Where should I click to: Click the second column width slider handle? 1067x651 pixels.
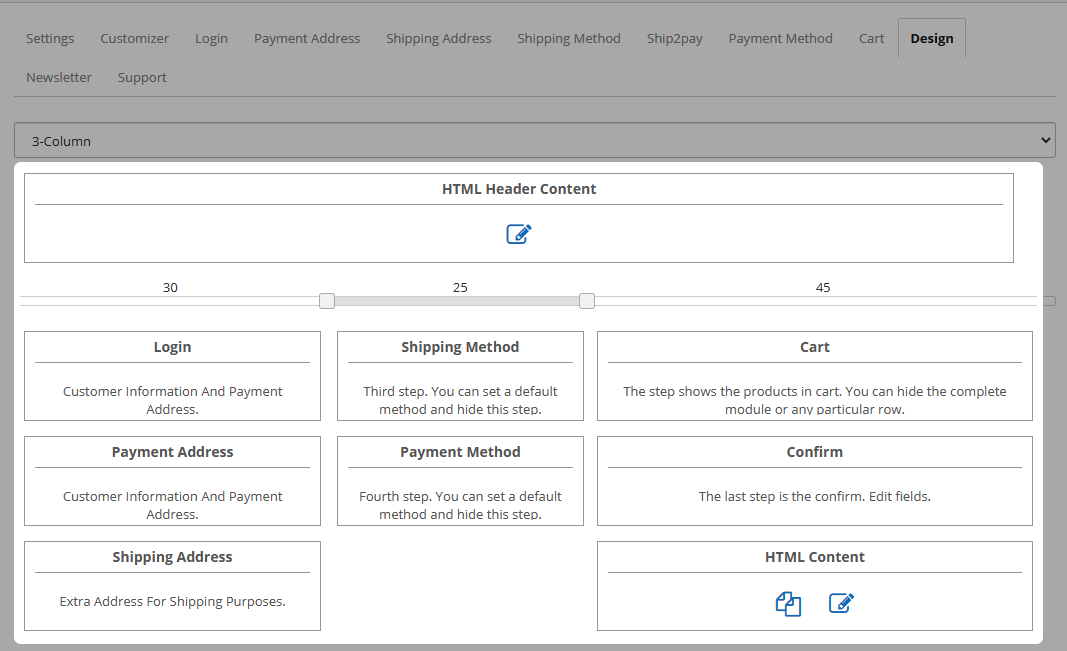click(x=587, y=301)
